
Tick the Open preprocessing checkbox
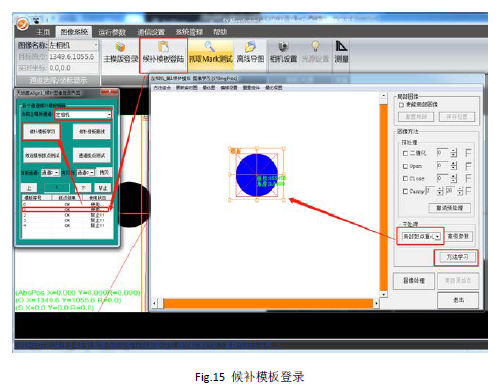point(405,166)
